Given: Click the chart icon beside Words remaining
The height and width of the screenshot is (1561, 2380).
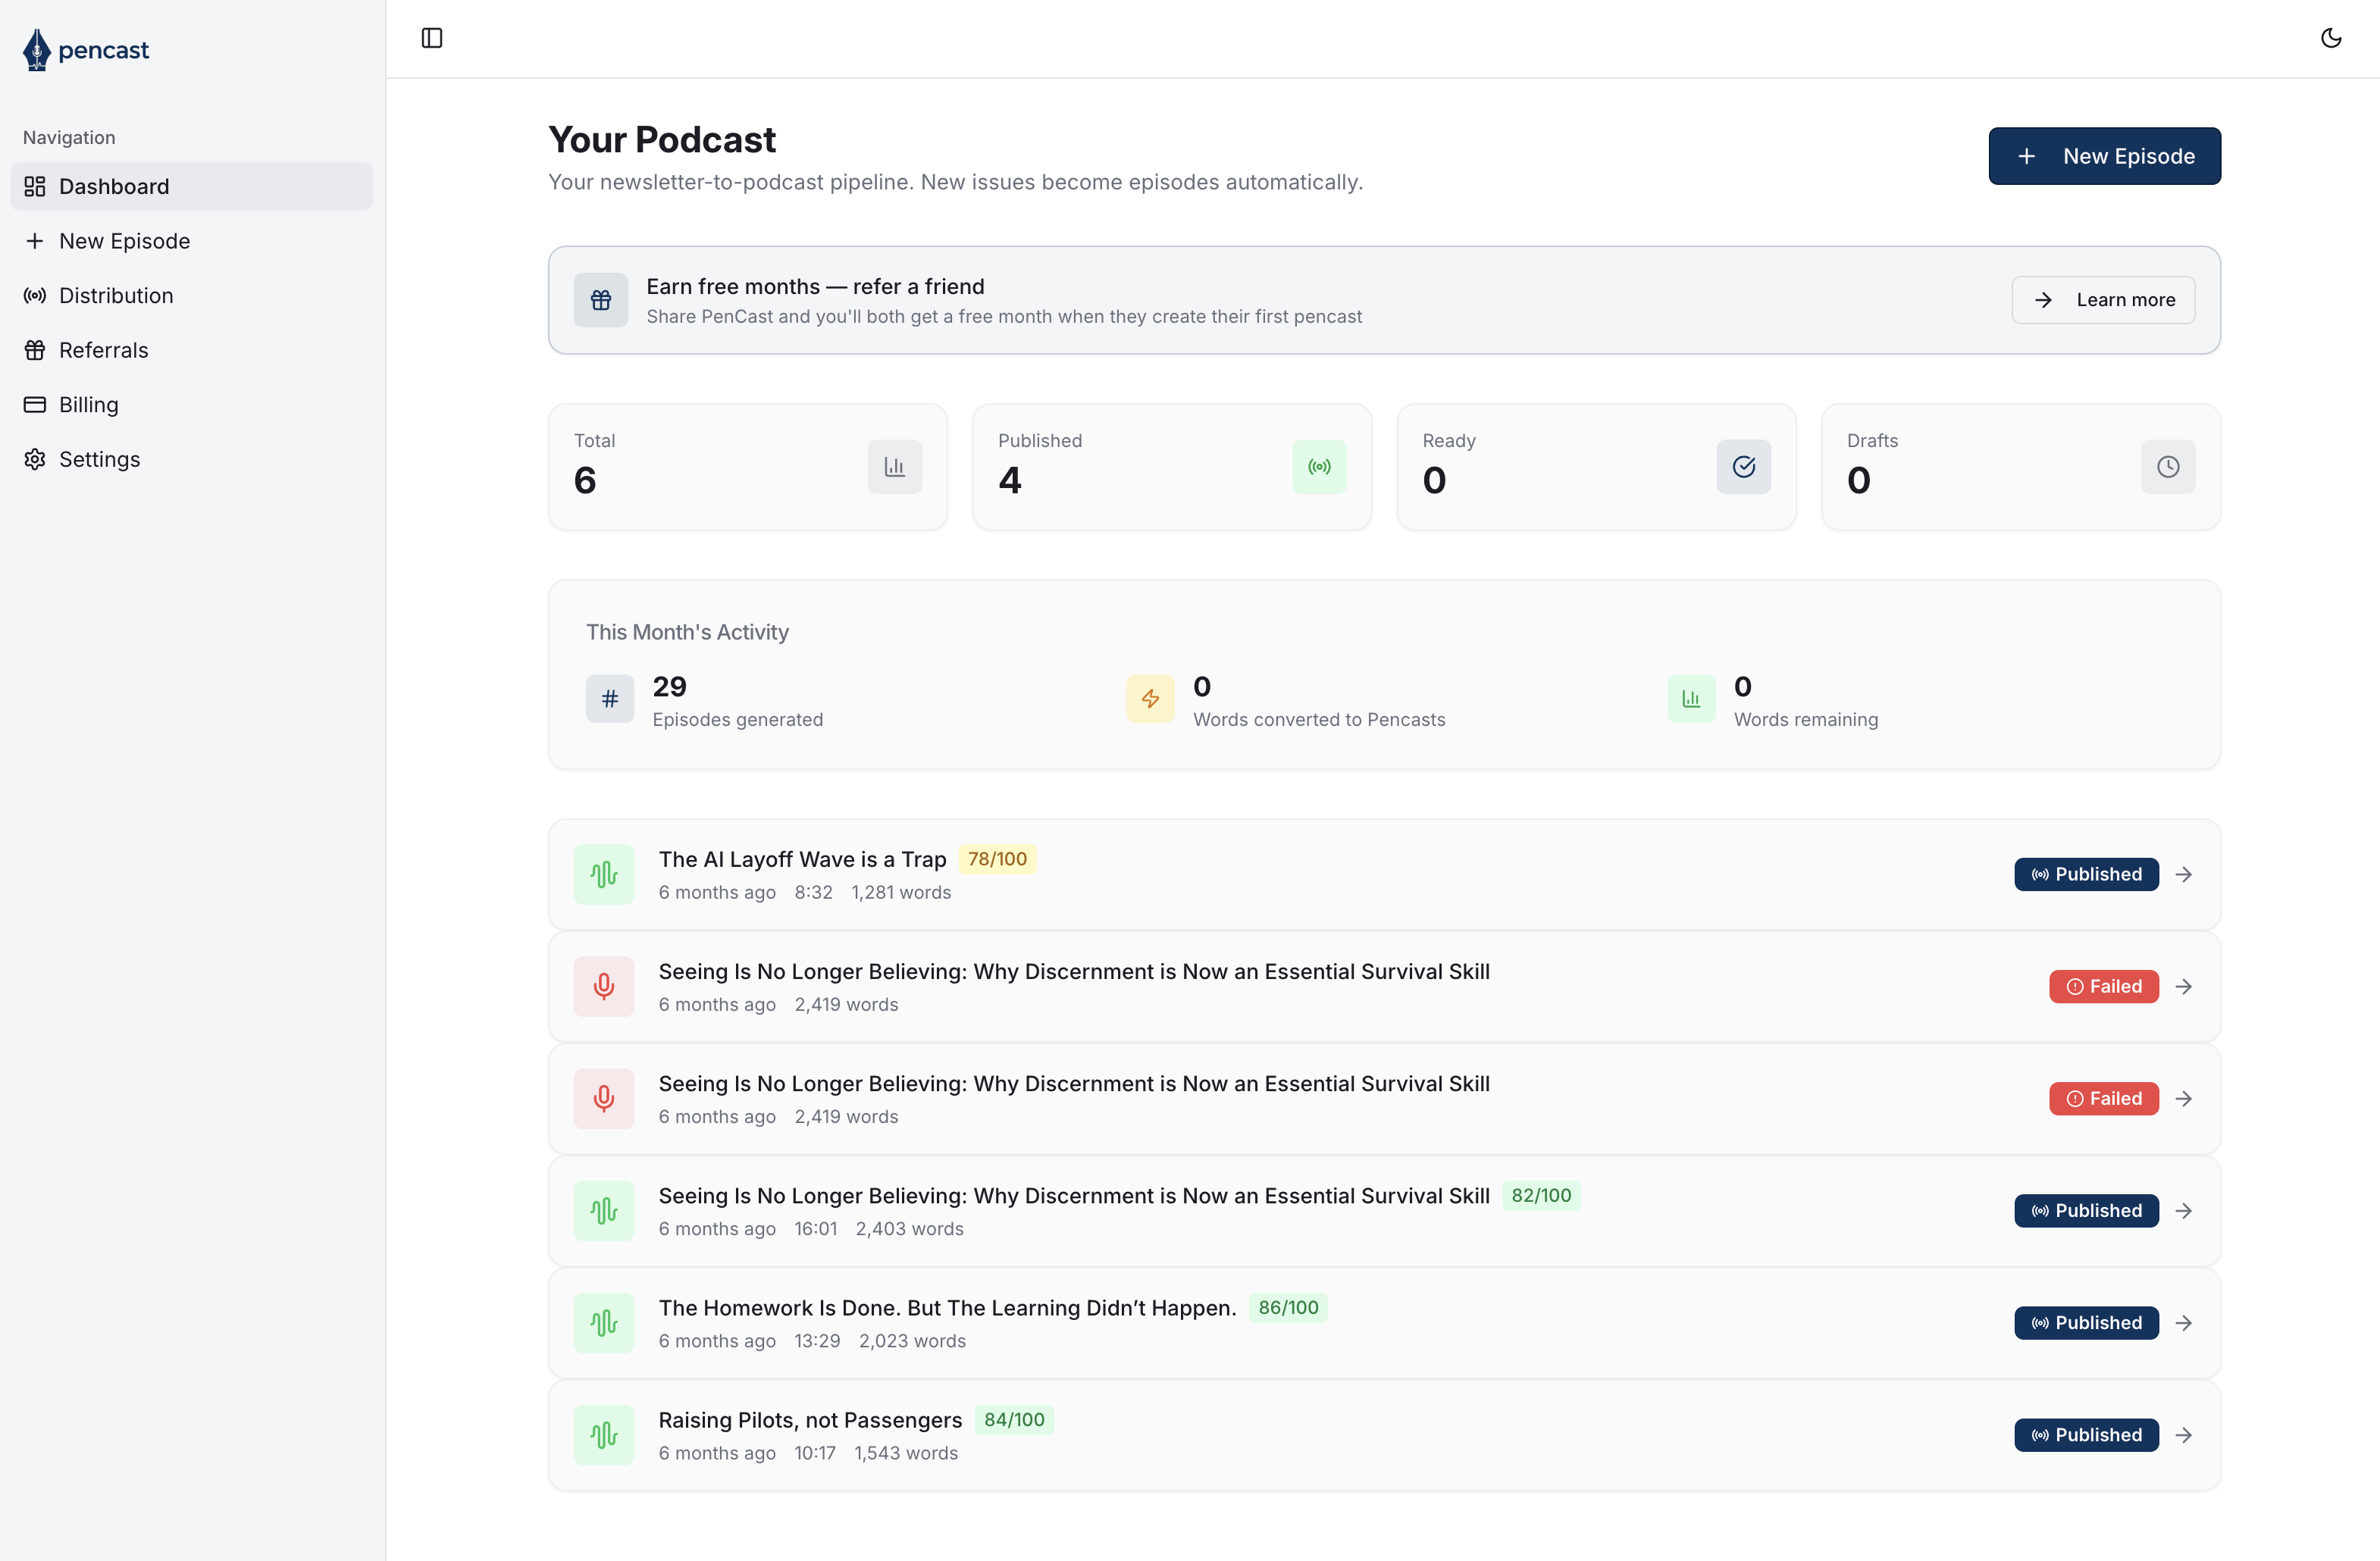Looking at the screenshot, I should [x=1691, y=699].
